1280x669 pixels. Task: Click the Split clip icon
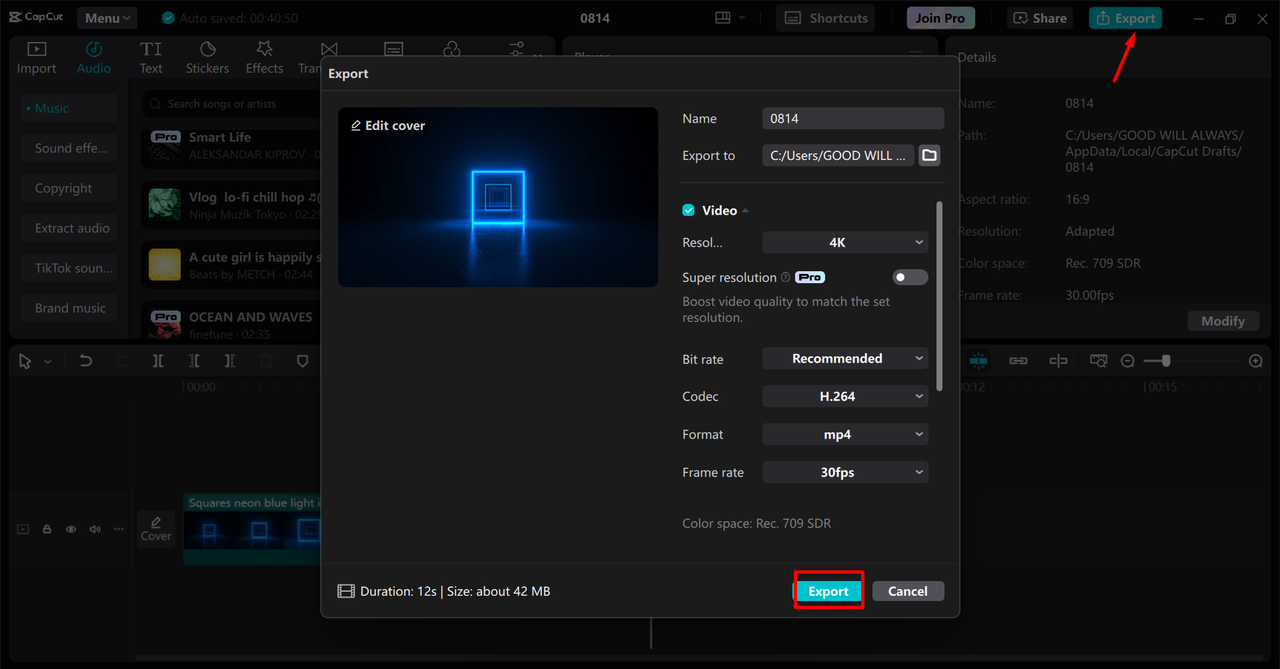(x=158, y=361)
